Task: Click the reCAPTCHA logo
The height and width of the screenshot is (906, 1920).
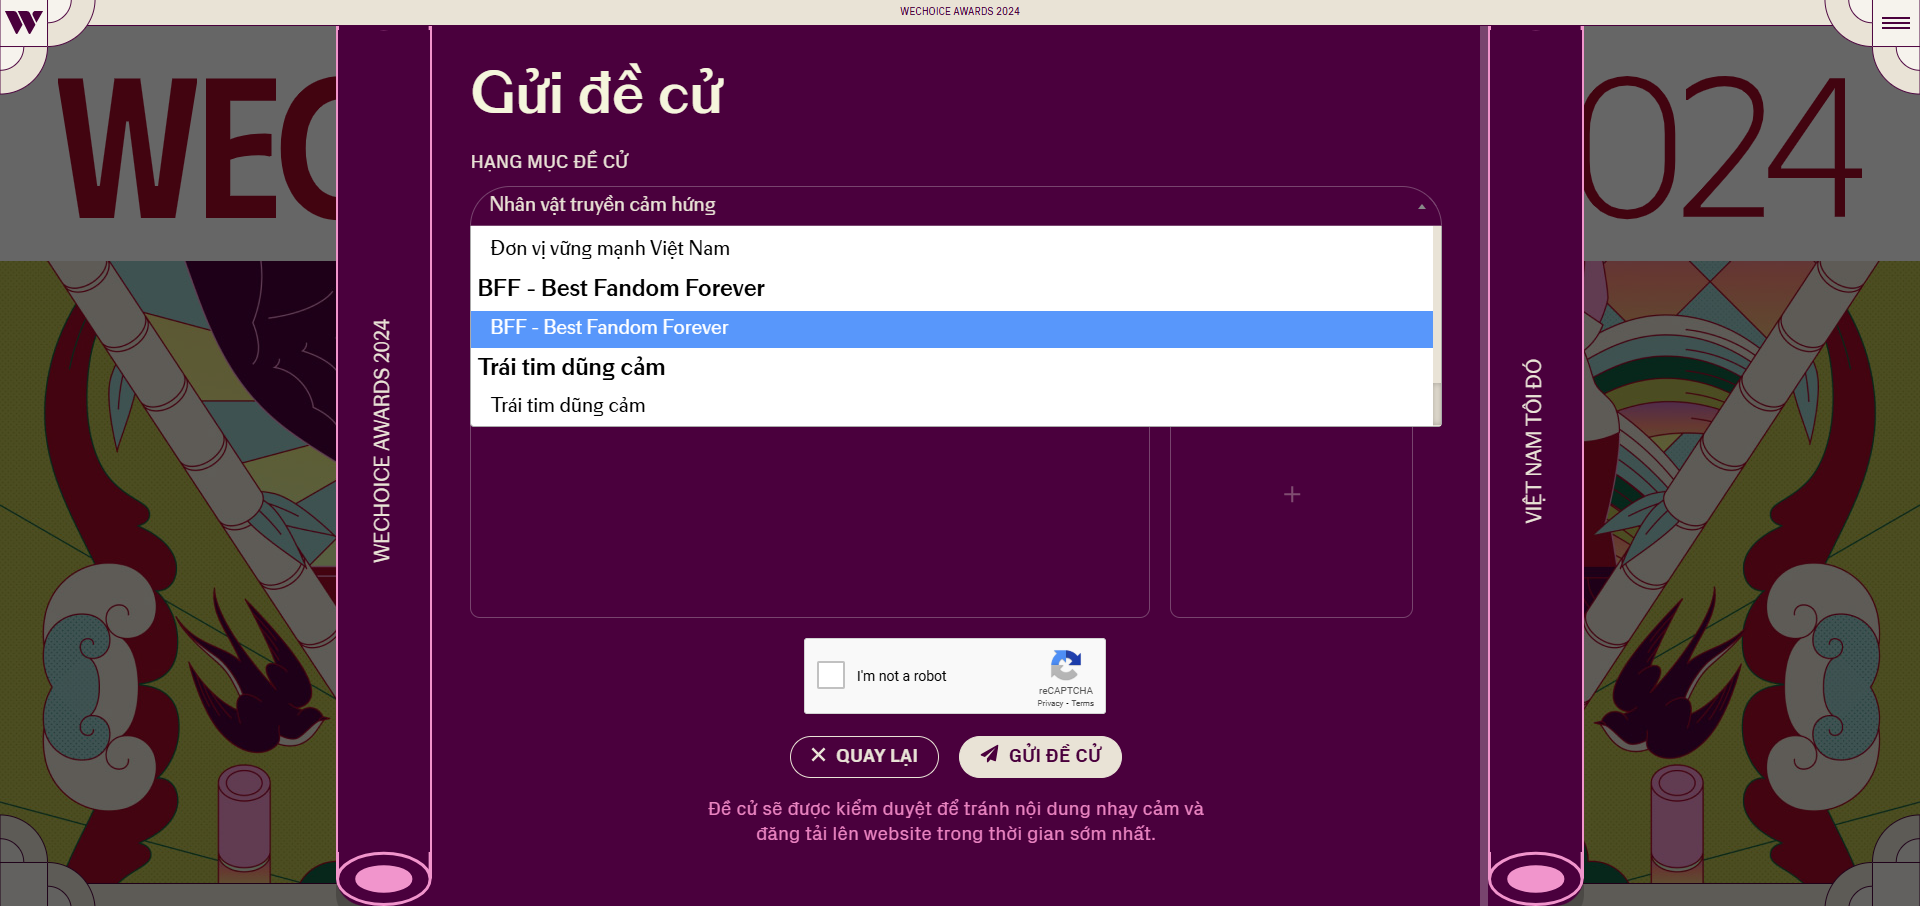Action: pyautogui.click(x=1066, y=666)
